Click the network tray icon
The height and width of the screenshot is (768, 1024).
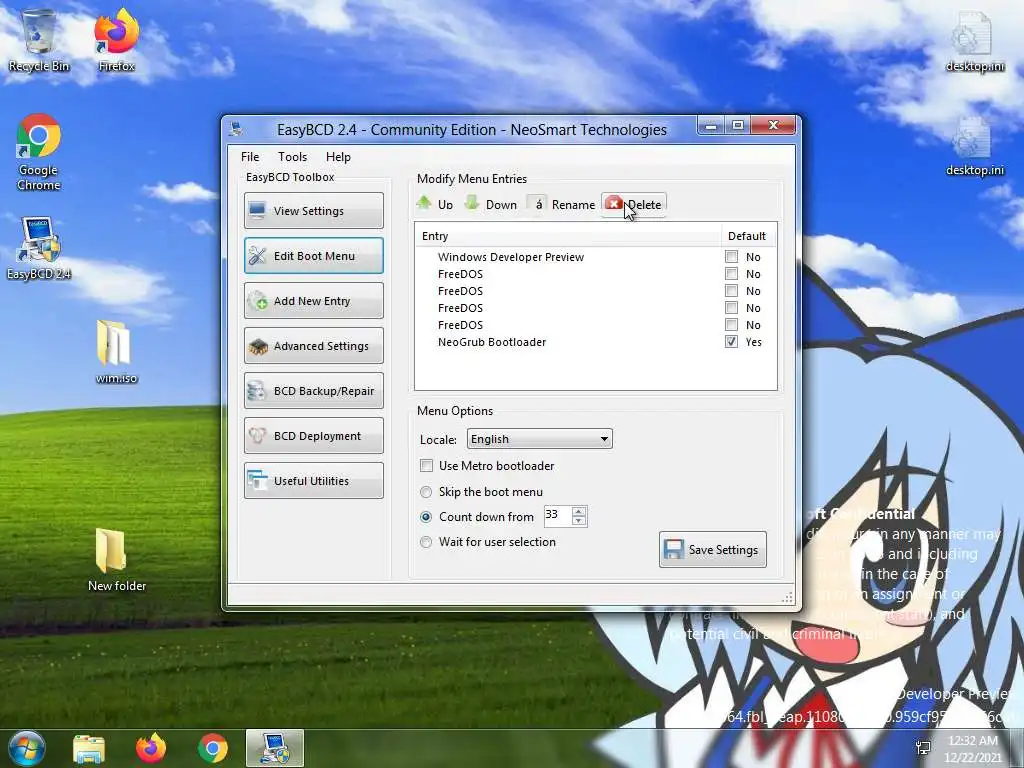click(x=923, y=748)
